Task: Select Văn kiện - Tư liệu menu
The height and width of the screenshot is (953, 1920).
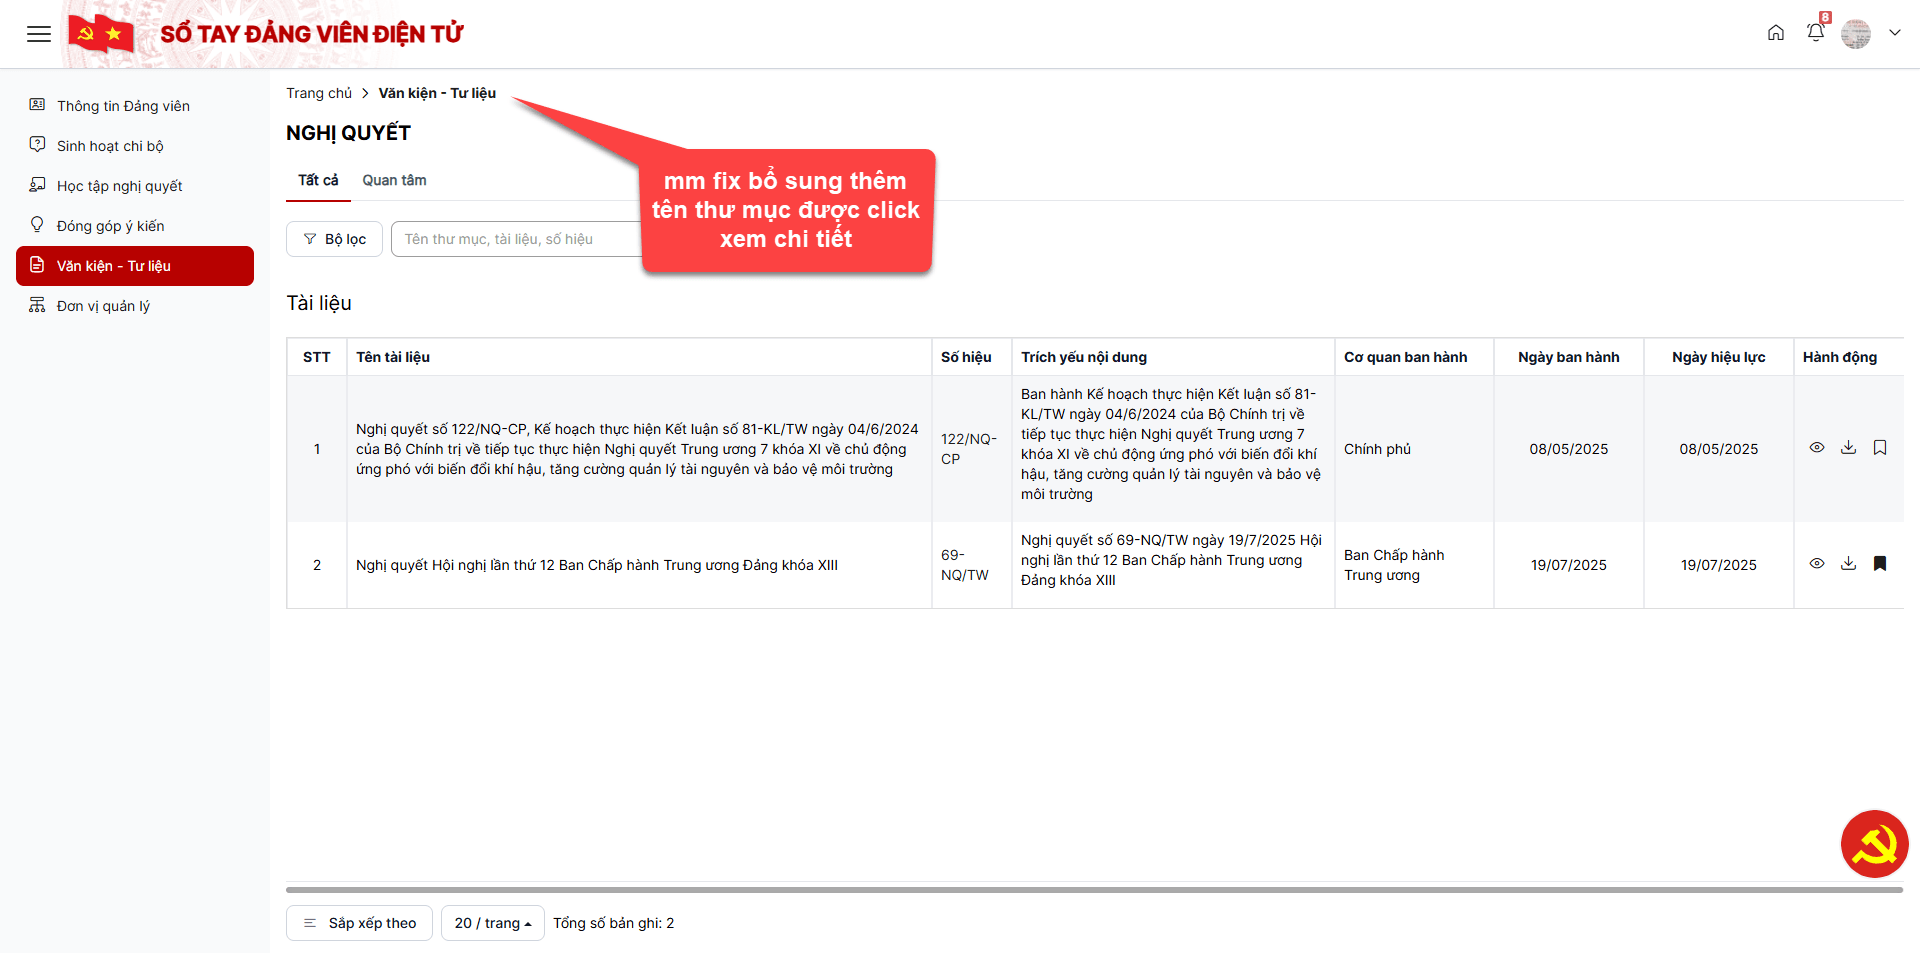Action: click(135, 266)
